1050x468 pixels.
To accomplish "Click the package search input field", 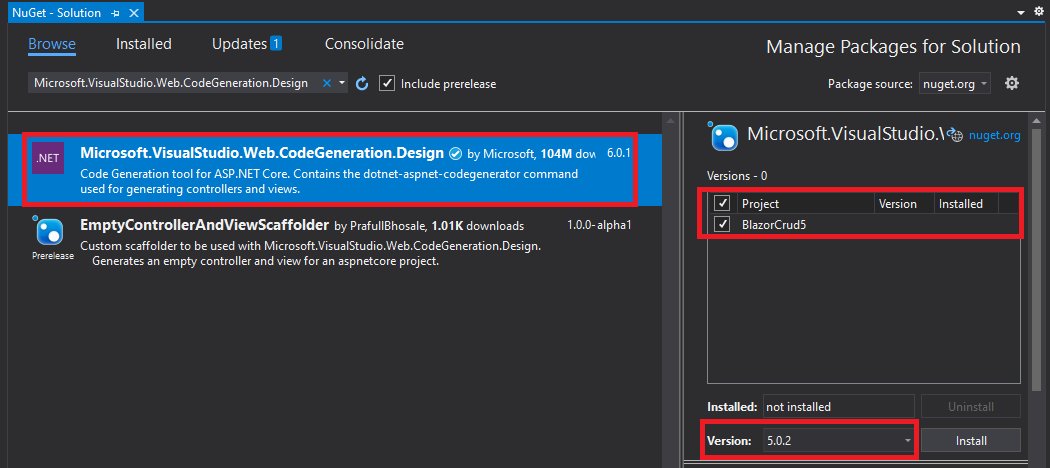I will pyautogui.click(x=171, y=84).
